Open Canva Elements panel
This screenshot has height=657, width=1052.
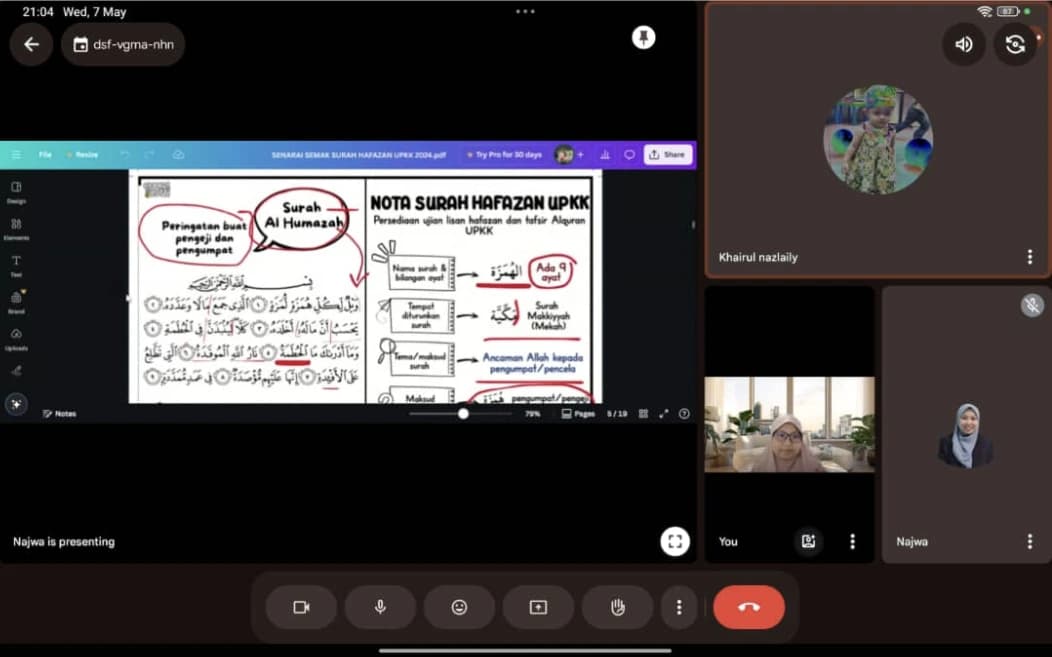tap(16, 229)
